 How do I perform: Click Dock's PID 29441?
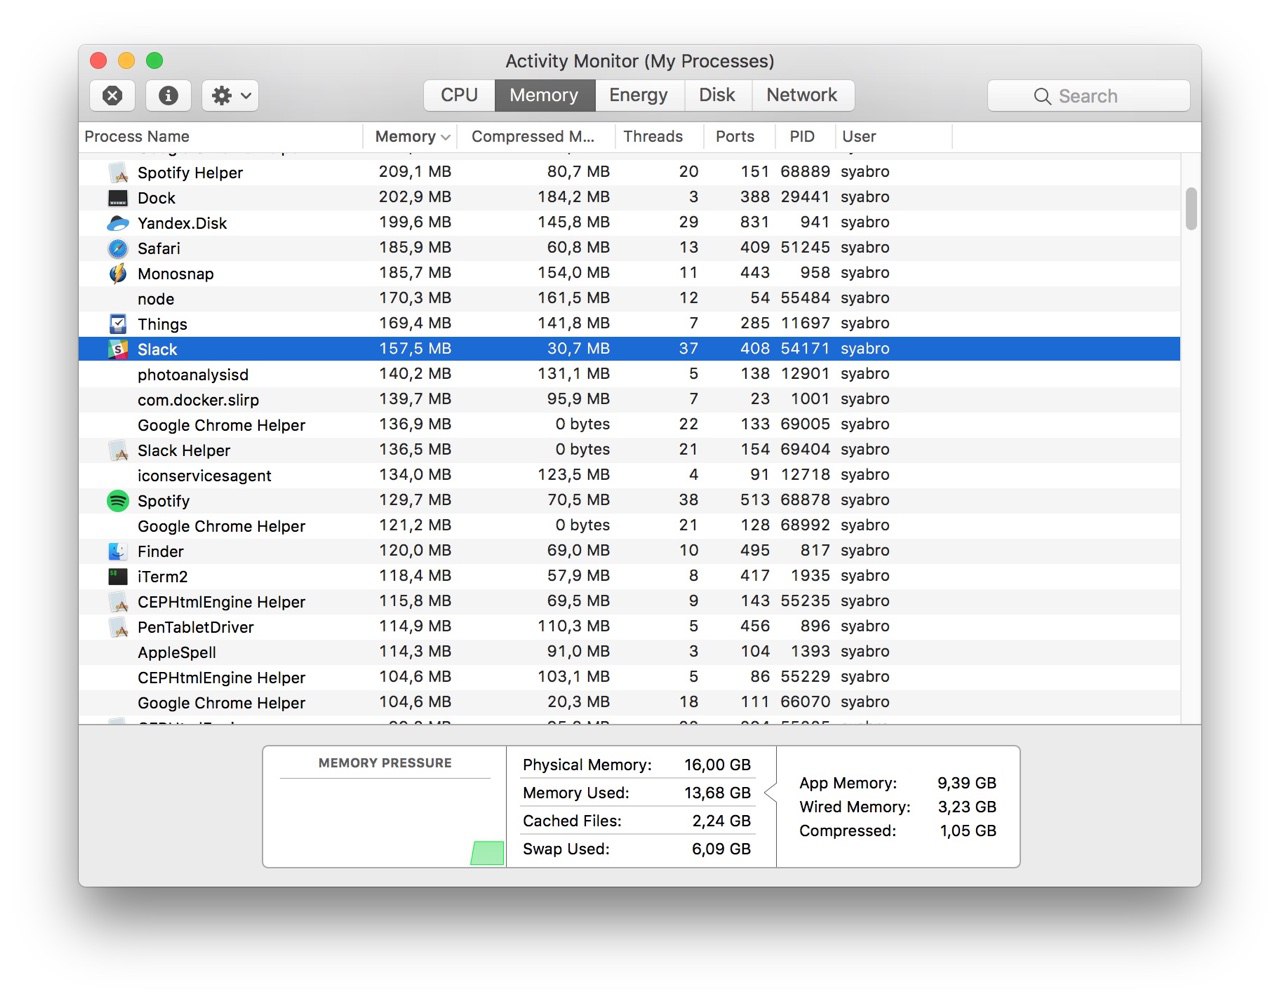click(805, 197)
